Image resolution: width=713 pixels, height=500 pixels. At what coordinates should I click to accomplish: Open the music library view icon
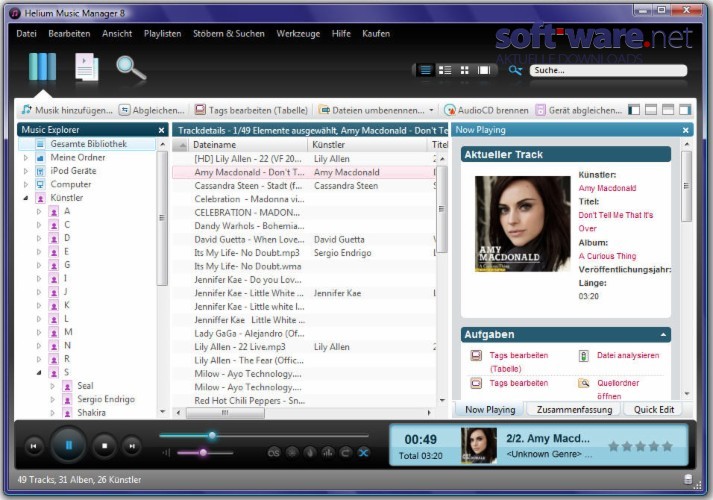[42, 67]
